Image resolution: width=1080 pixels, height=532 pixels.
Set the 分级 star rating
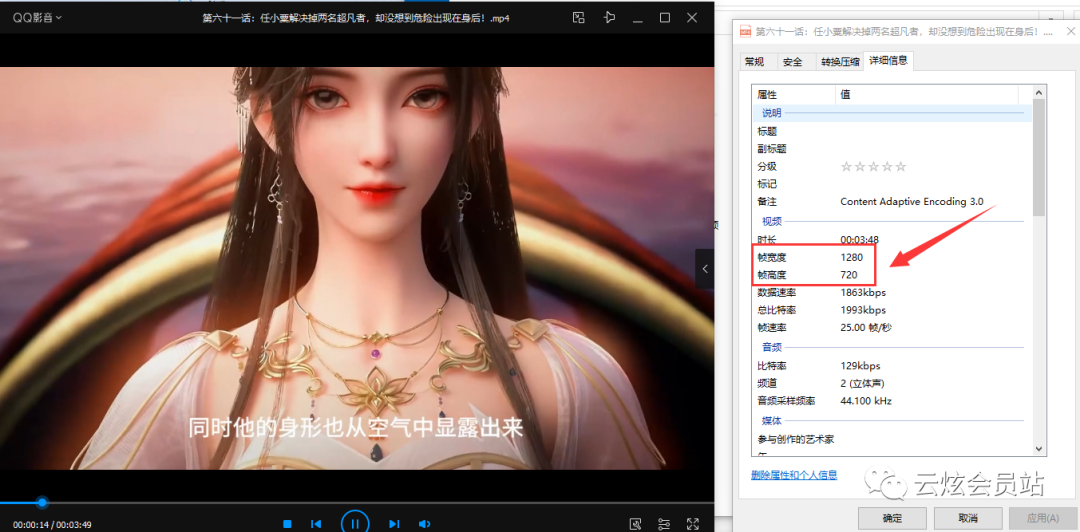click(x=873, y=166)
